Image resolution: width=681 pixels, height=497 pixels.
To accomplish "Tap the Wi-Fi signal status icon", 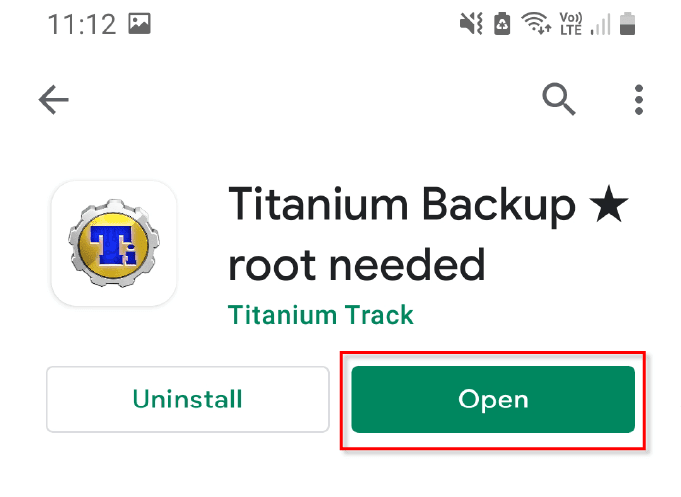I will tap(536, 23).
